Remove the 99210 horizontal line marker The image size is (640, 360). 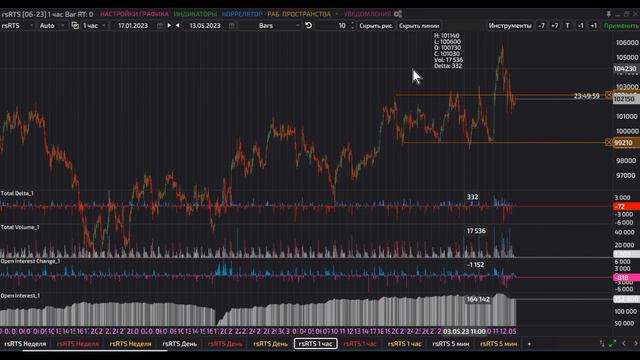click(608, 142)
